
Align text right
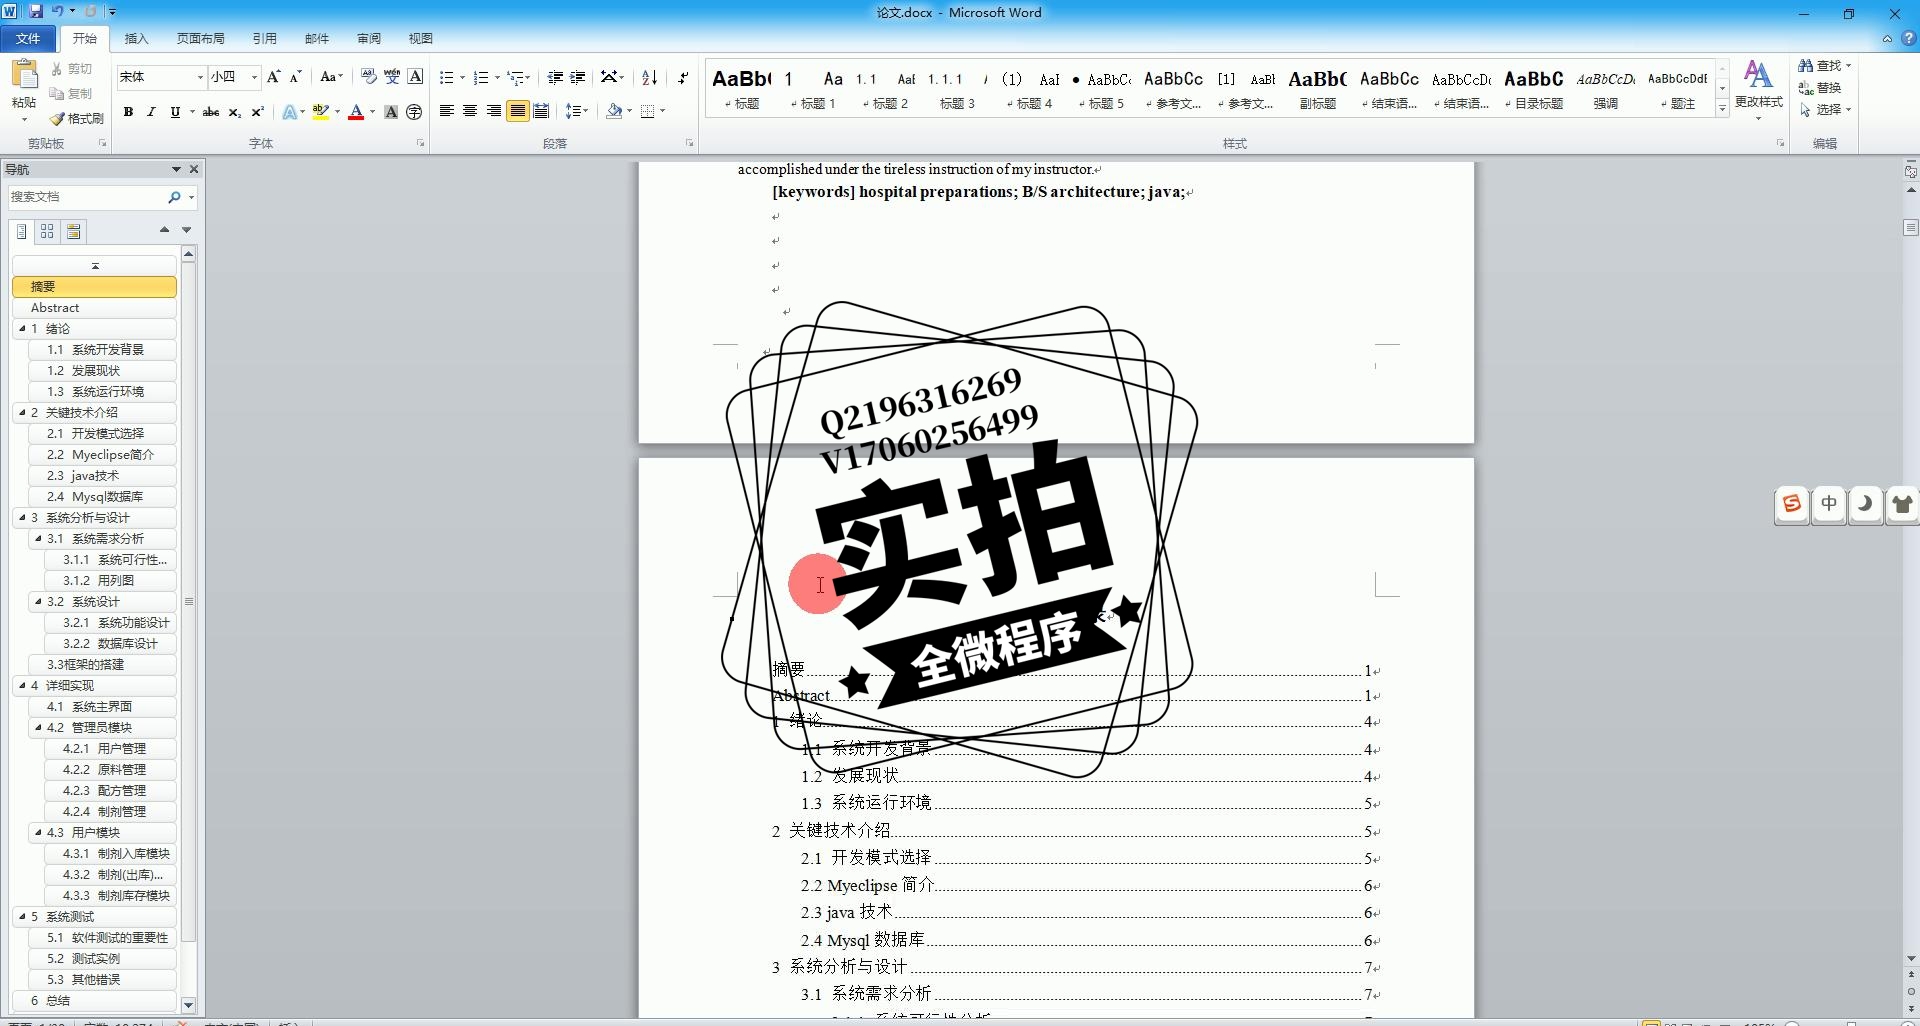tap(493, 111)
